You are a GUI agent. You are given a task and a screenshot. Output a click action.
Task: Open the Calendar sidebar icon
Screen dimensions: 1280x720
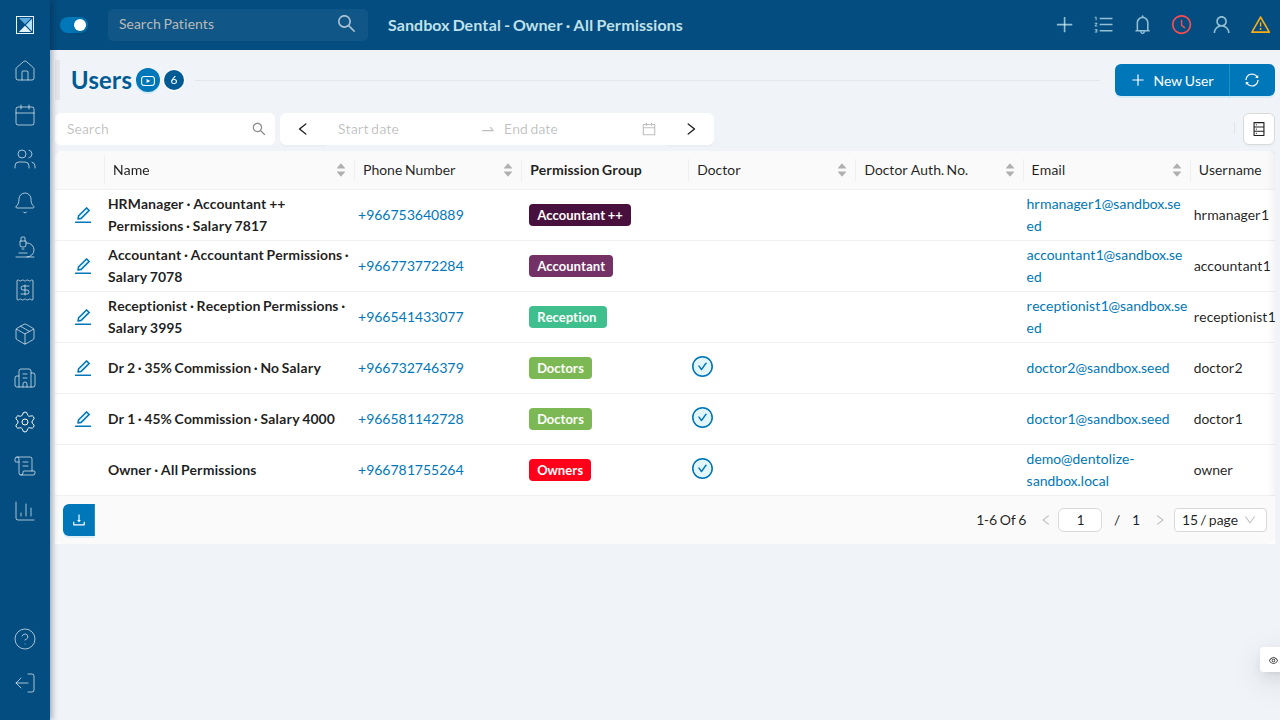(25, 115)
